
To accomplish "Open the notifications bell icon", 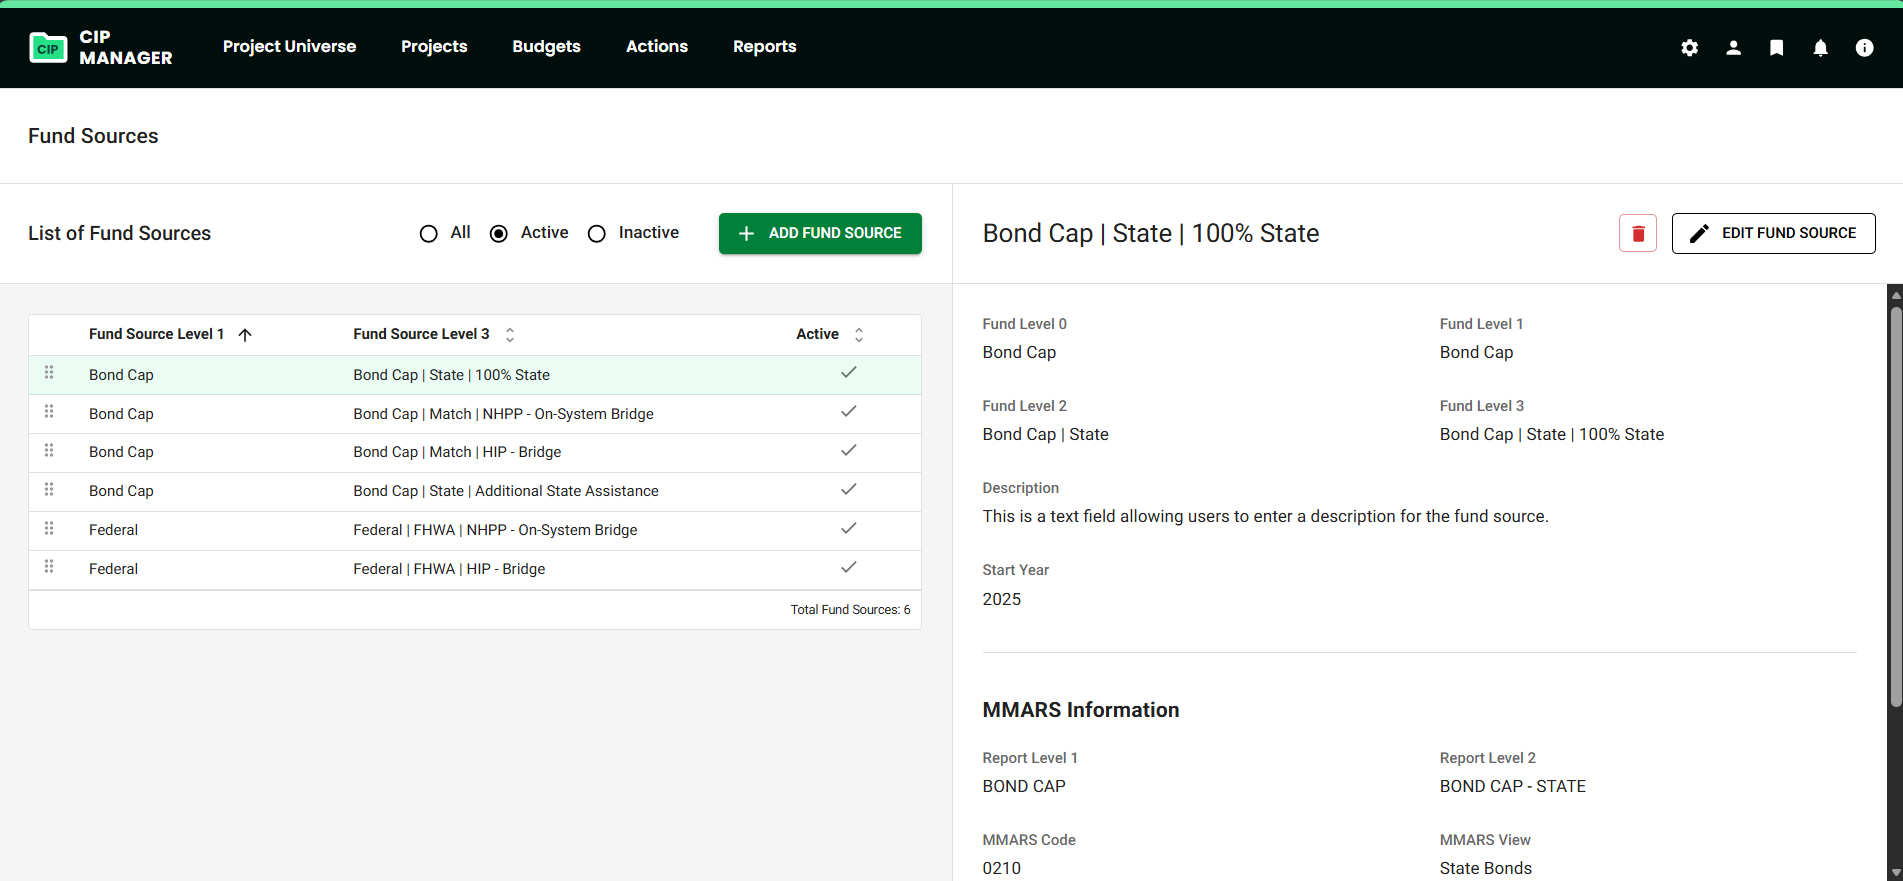I will point(1820,48).
